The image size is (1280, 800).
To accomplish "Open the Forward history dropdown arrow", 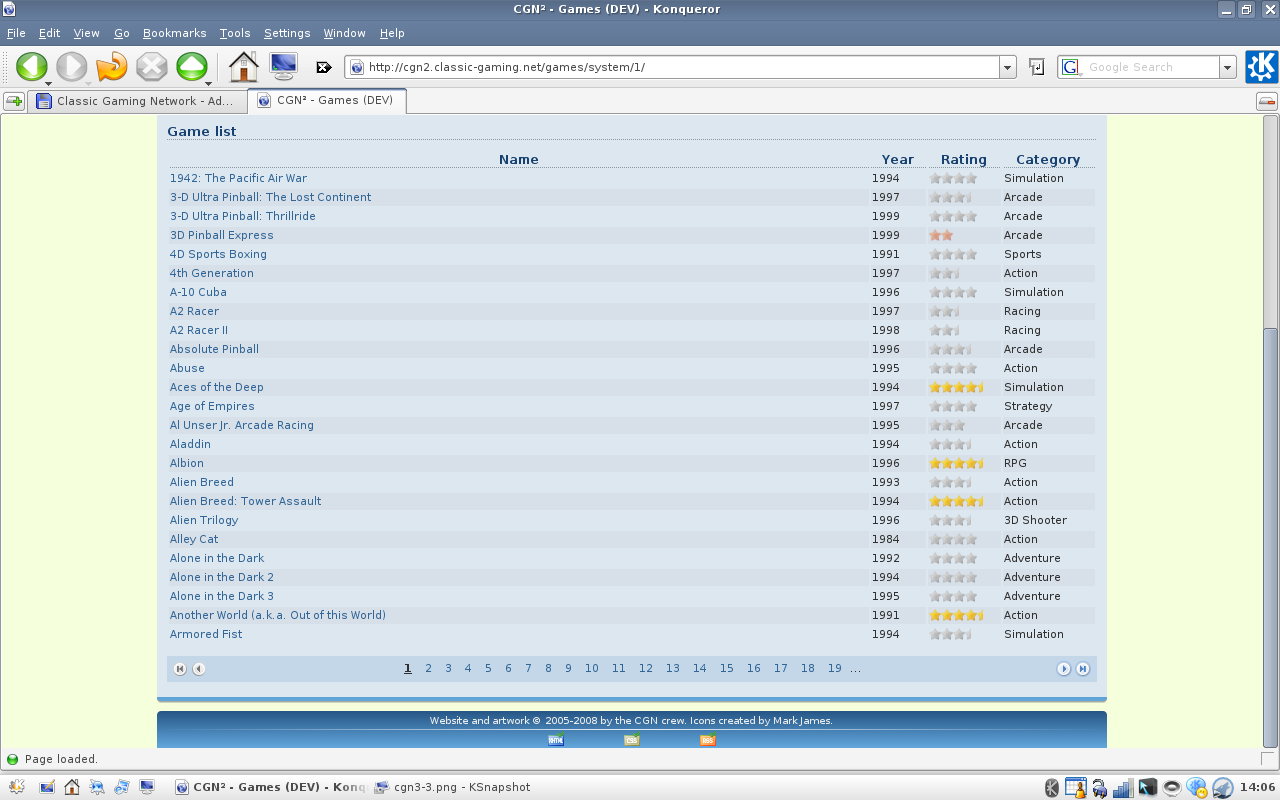I will (x=89, y=83).
